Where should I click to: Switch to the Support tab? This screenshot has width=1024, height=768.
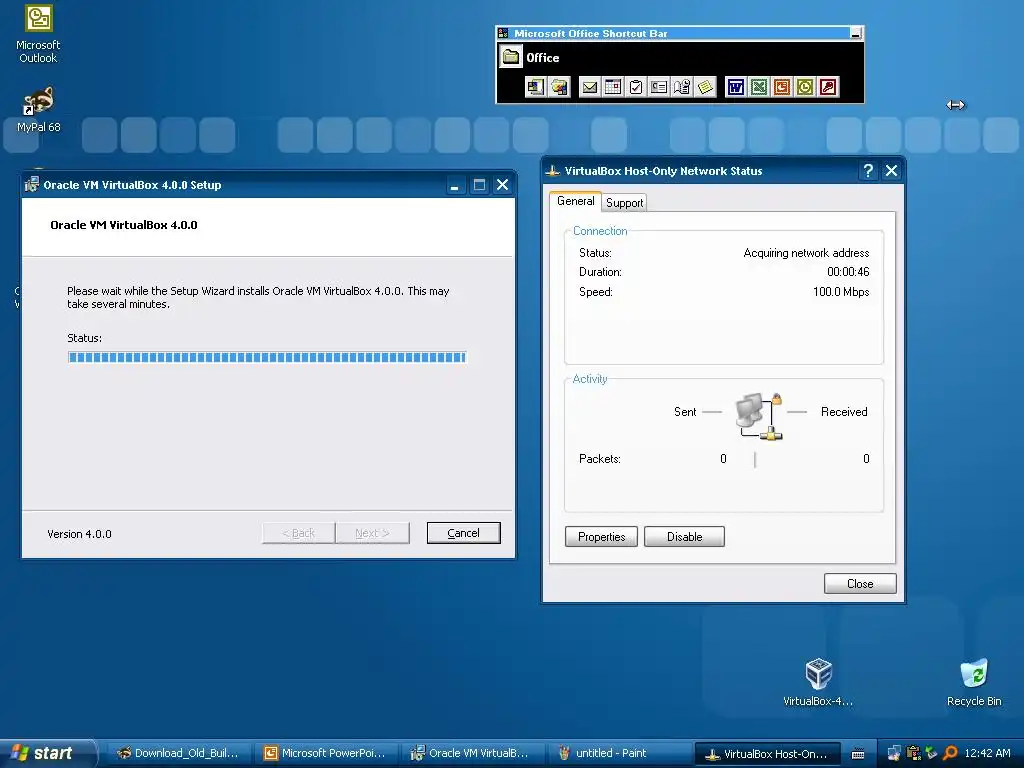pyautogui.click(x=624, y=203)
